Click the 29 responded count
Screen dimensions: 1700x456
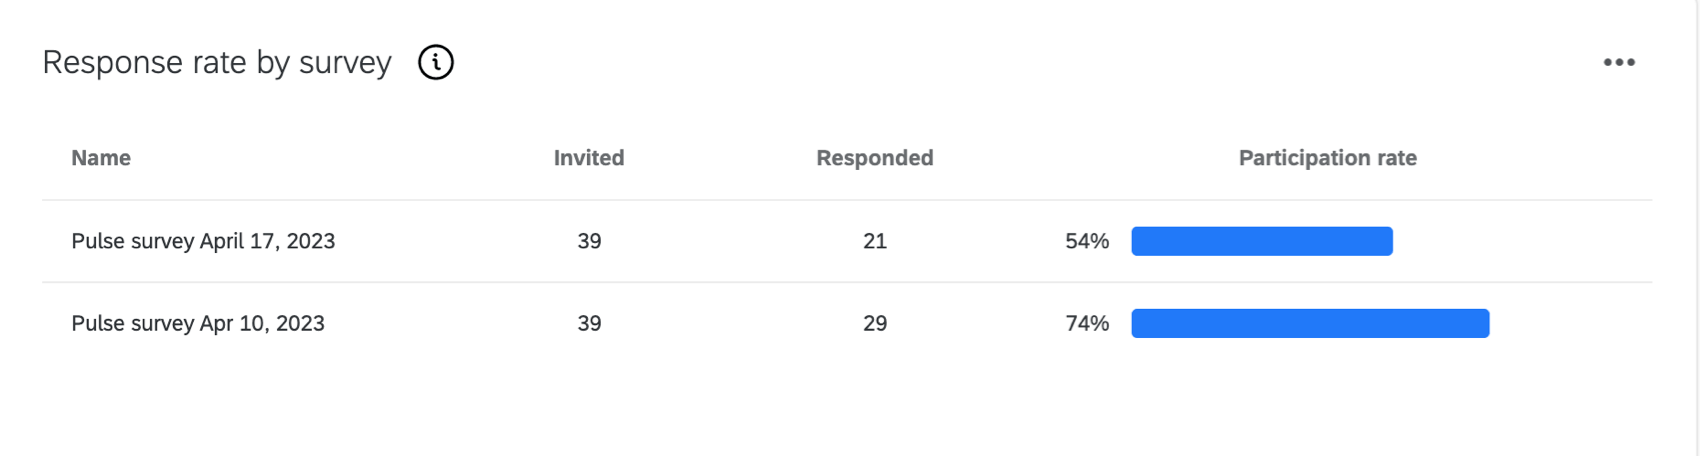(x=875, y=323)
